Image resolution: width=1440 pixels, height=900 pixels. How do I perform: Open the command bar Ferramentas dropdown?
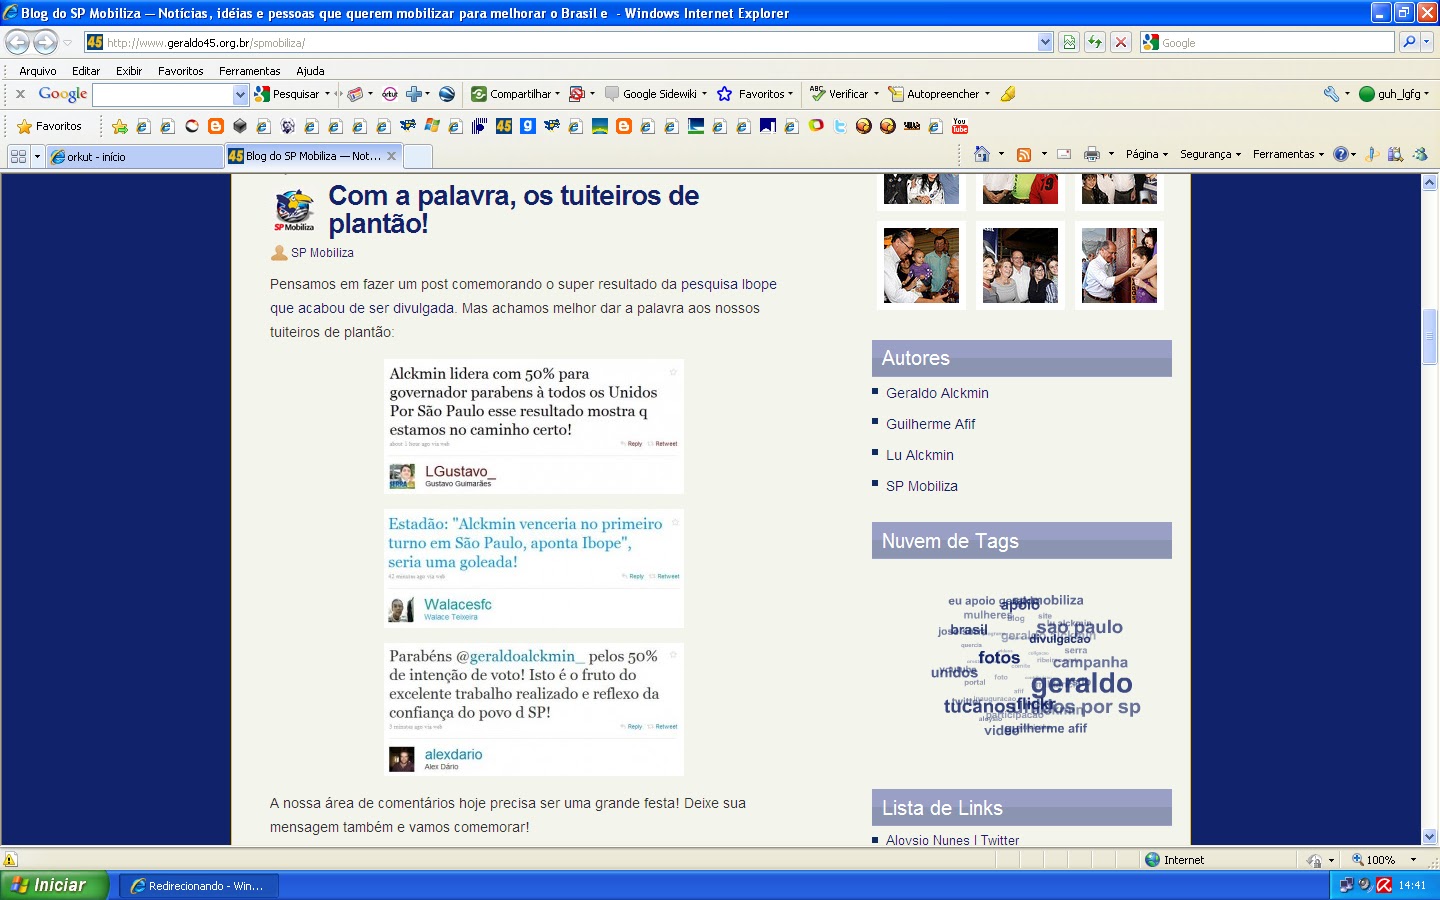point(1288,154)
